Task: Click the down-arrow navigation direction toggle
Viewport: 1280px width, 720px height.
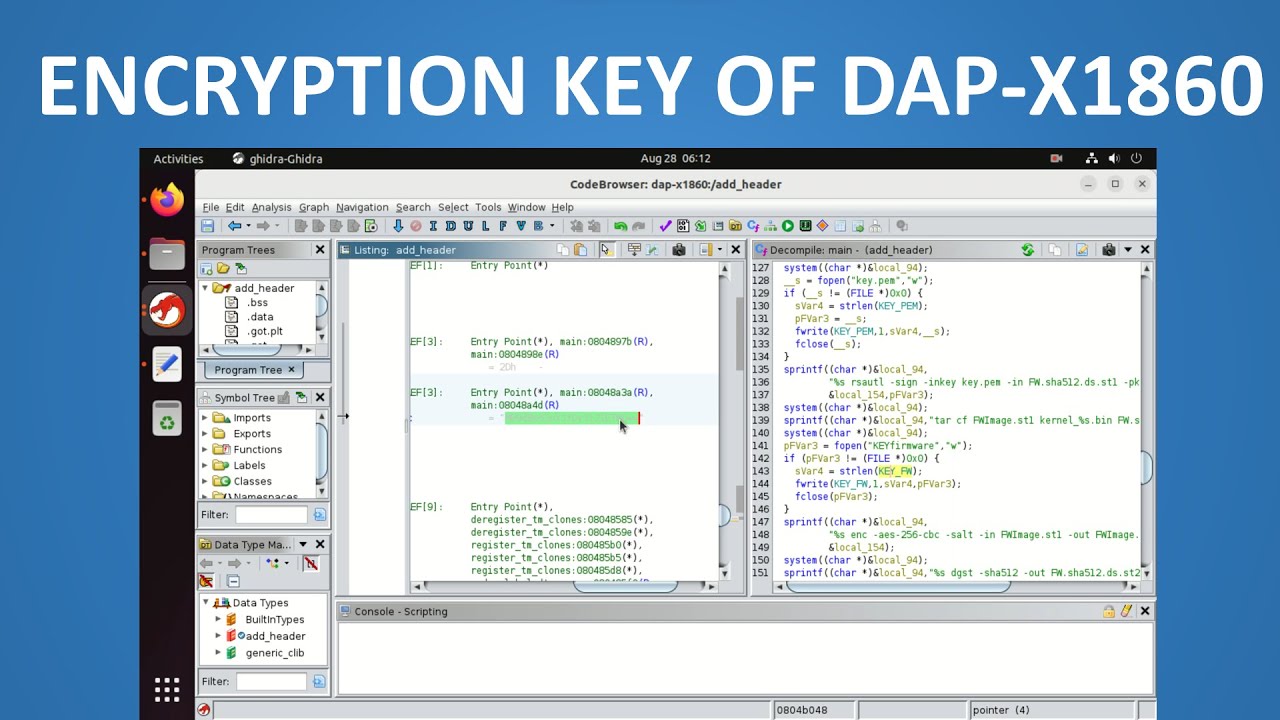Action: (398, 226)
